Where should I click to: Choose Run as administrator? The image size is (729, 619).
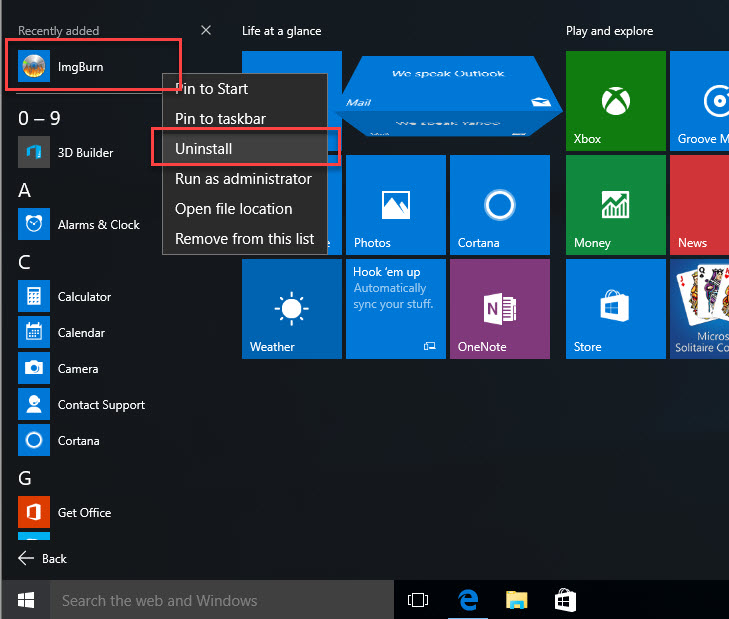pos(245,179)
